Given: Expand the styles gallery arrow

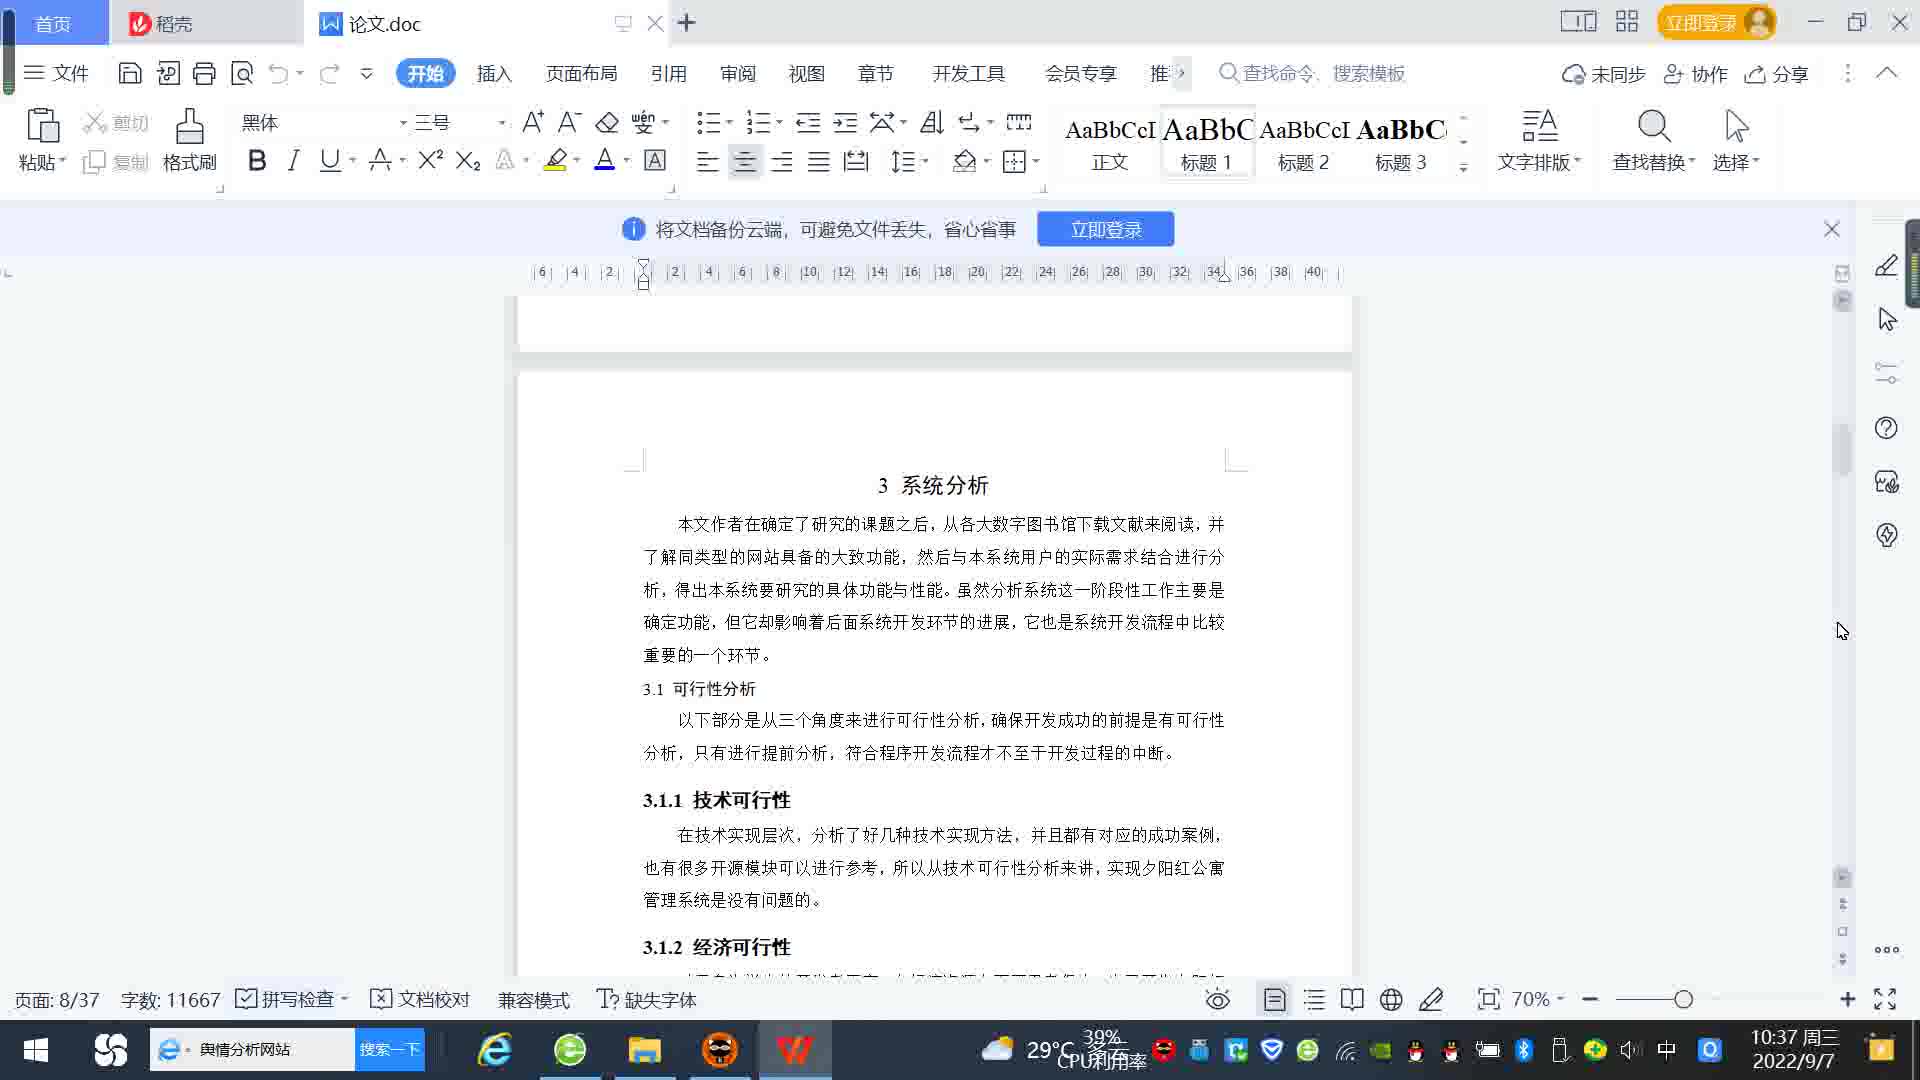Looking at the screenshot, I should pyautogui.click(x=1463, y=168).
